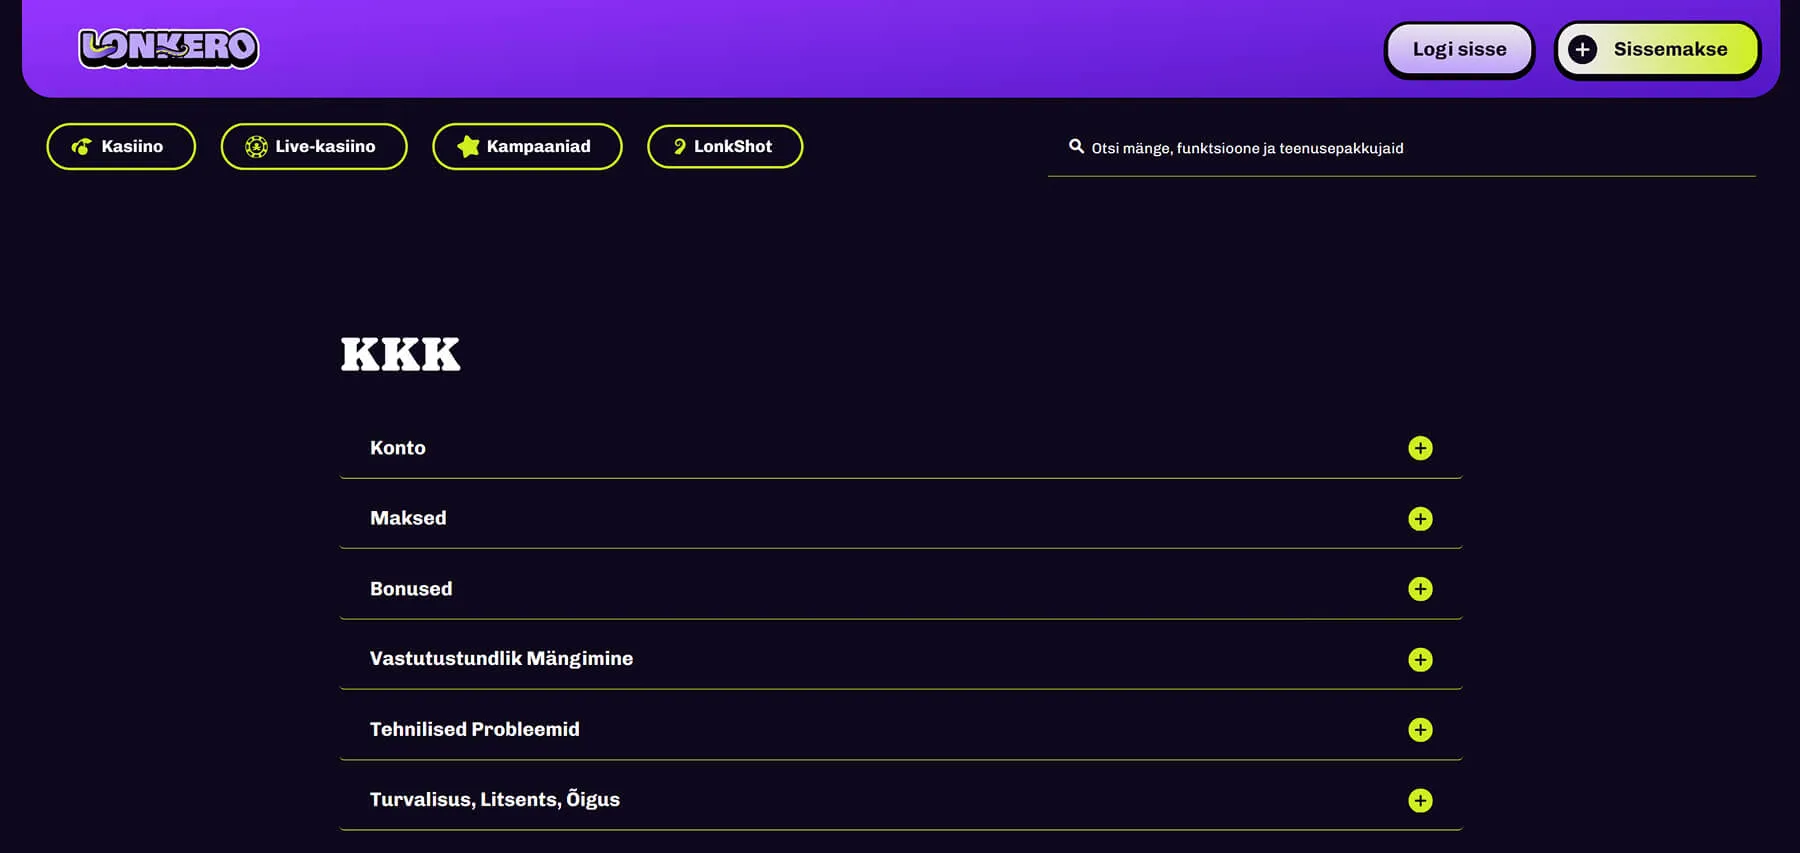Focus the games search field
The width and height of the screenshot is (1800, 853).
1401,148
